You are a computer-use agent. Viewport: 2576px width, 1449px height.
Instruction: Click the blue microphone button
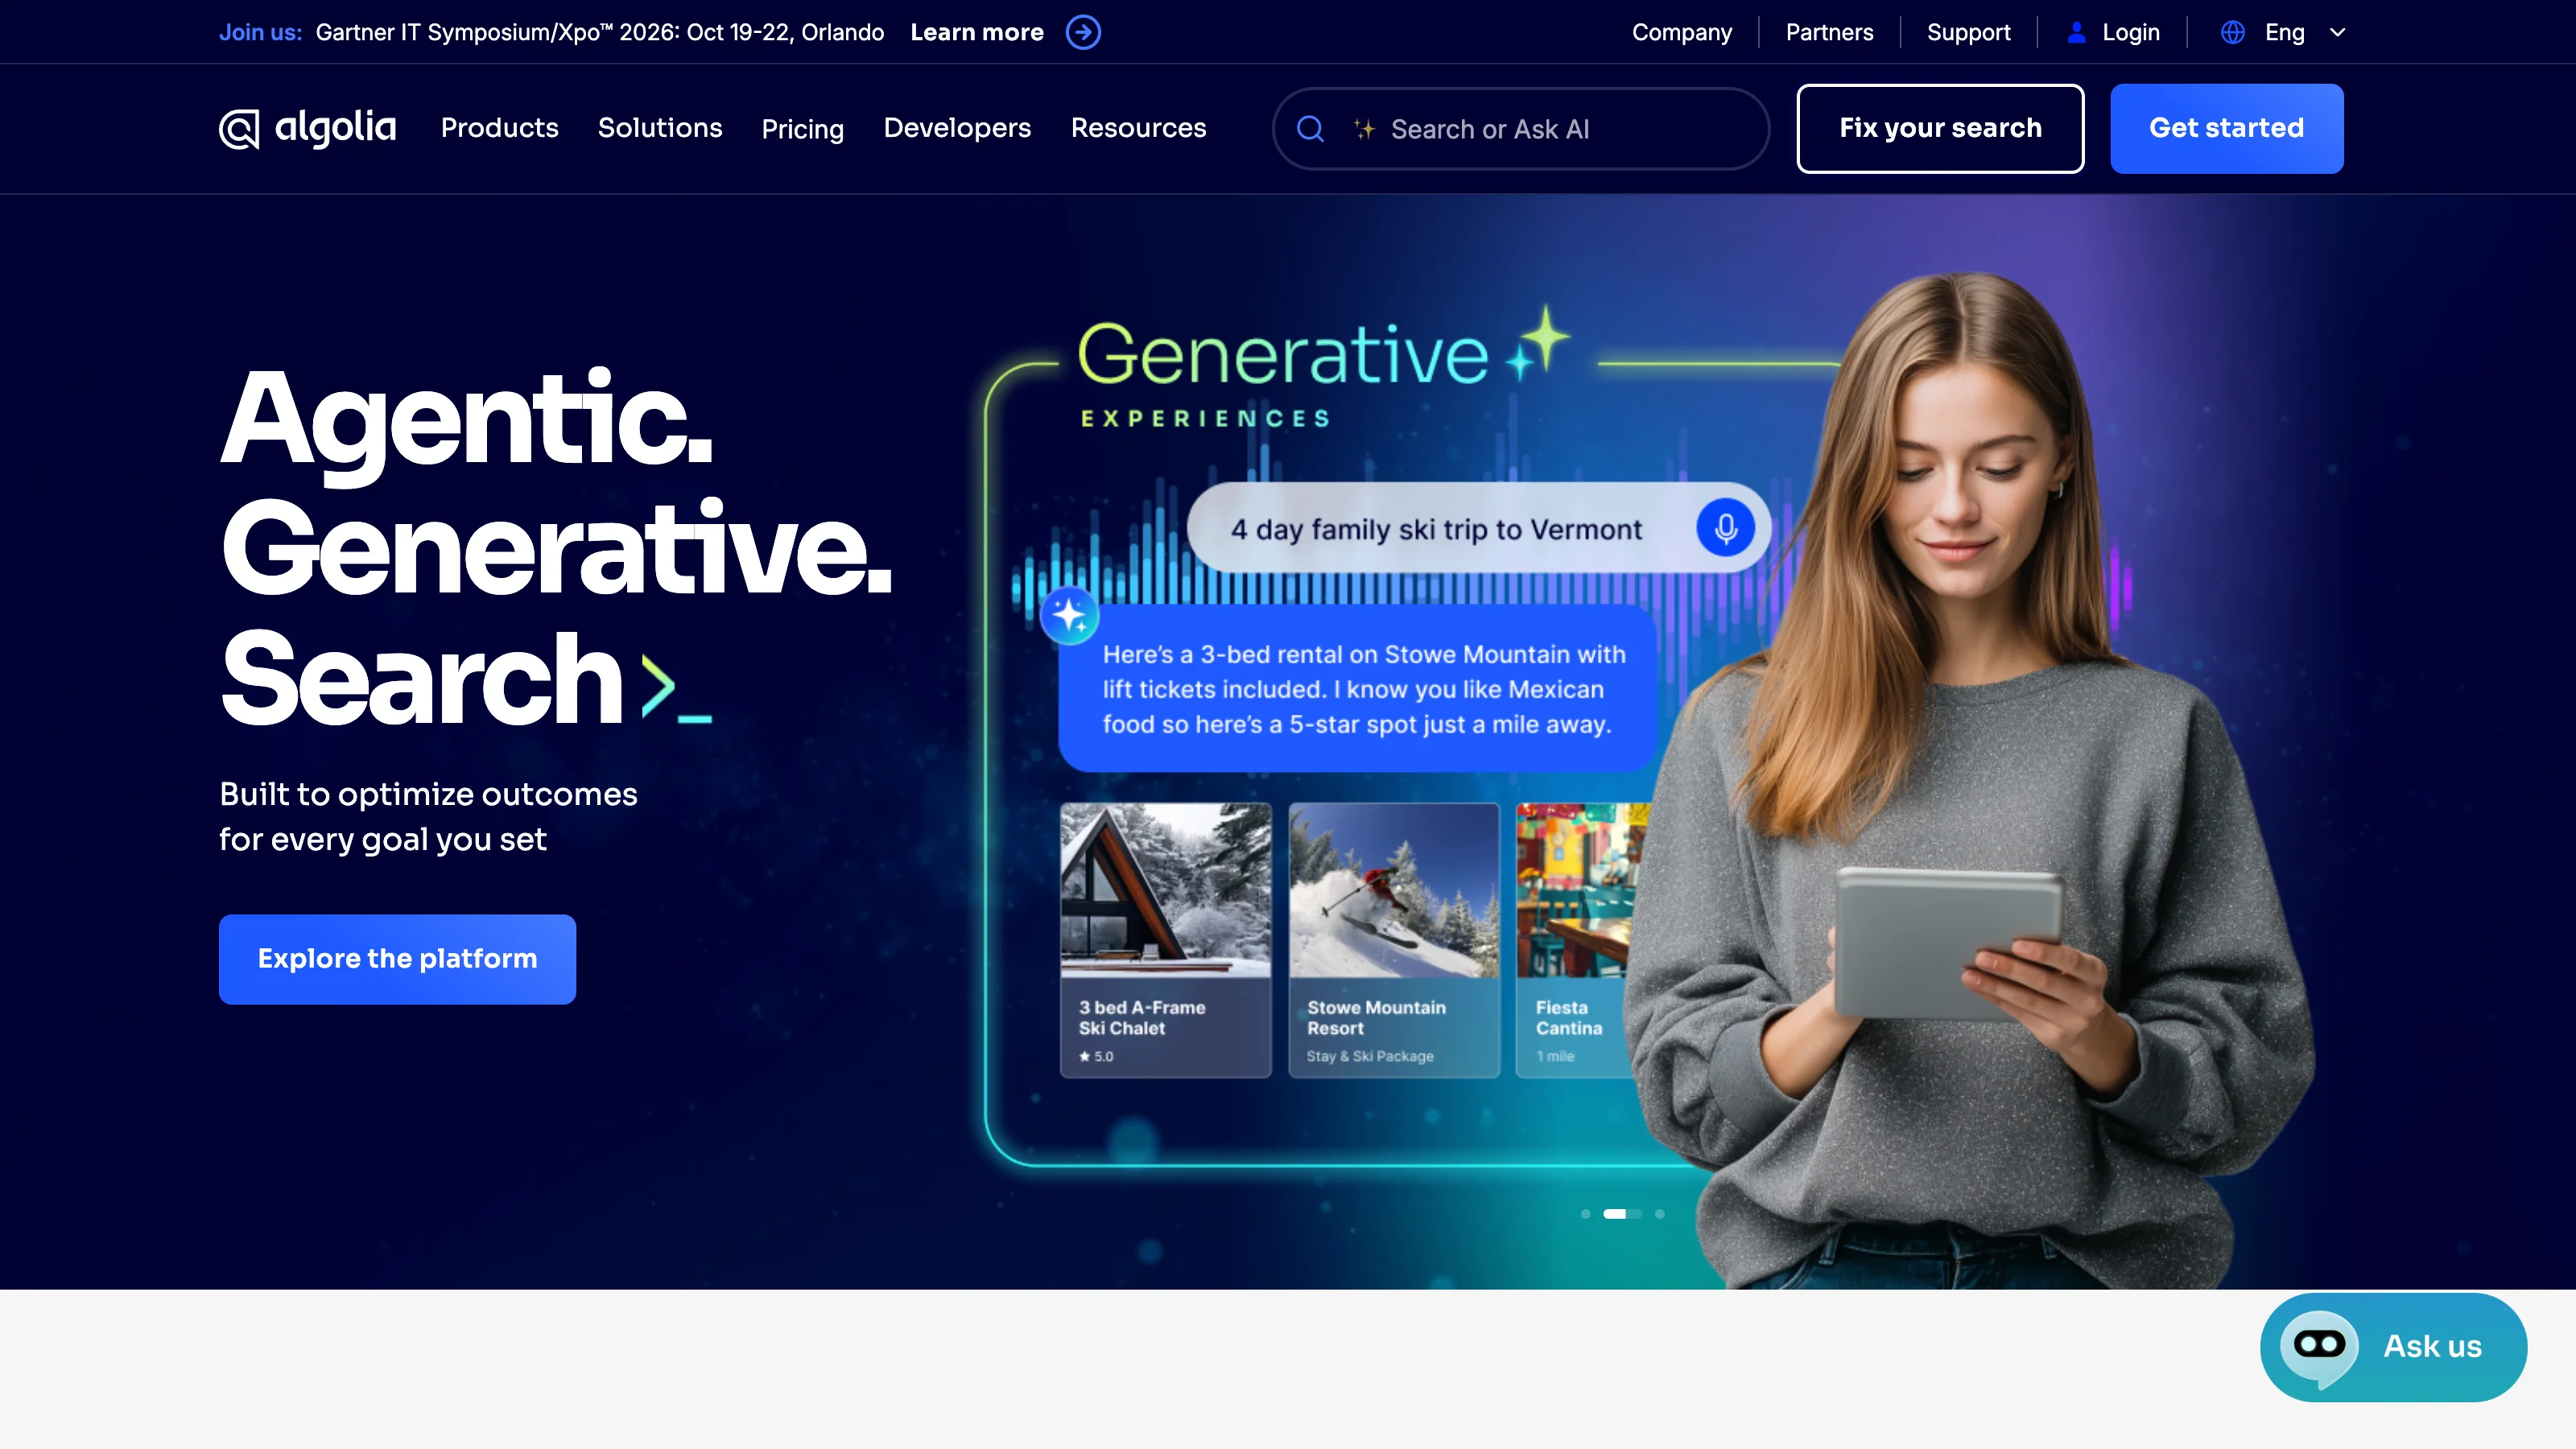(x=1725, y=528)
